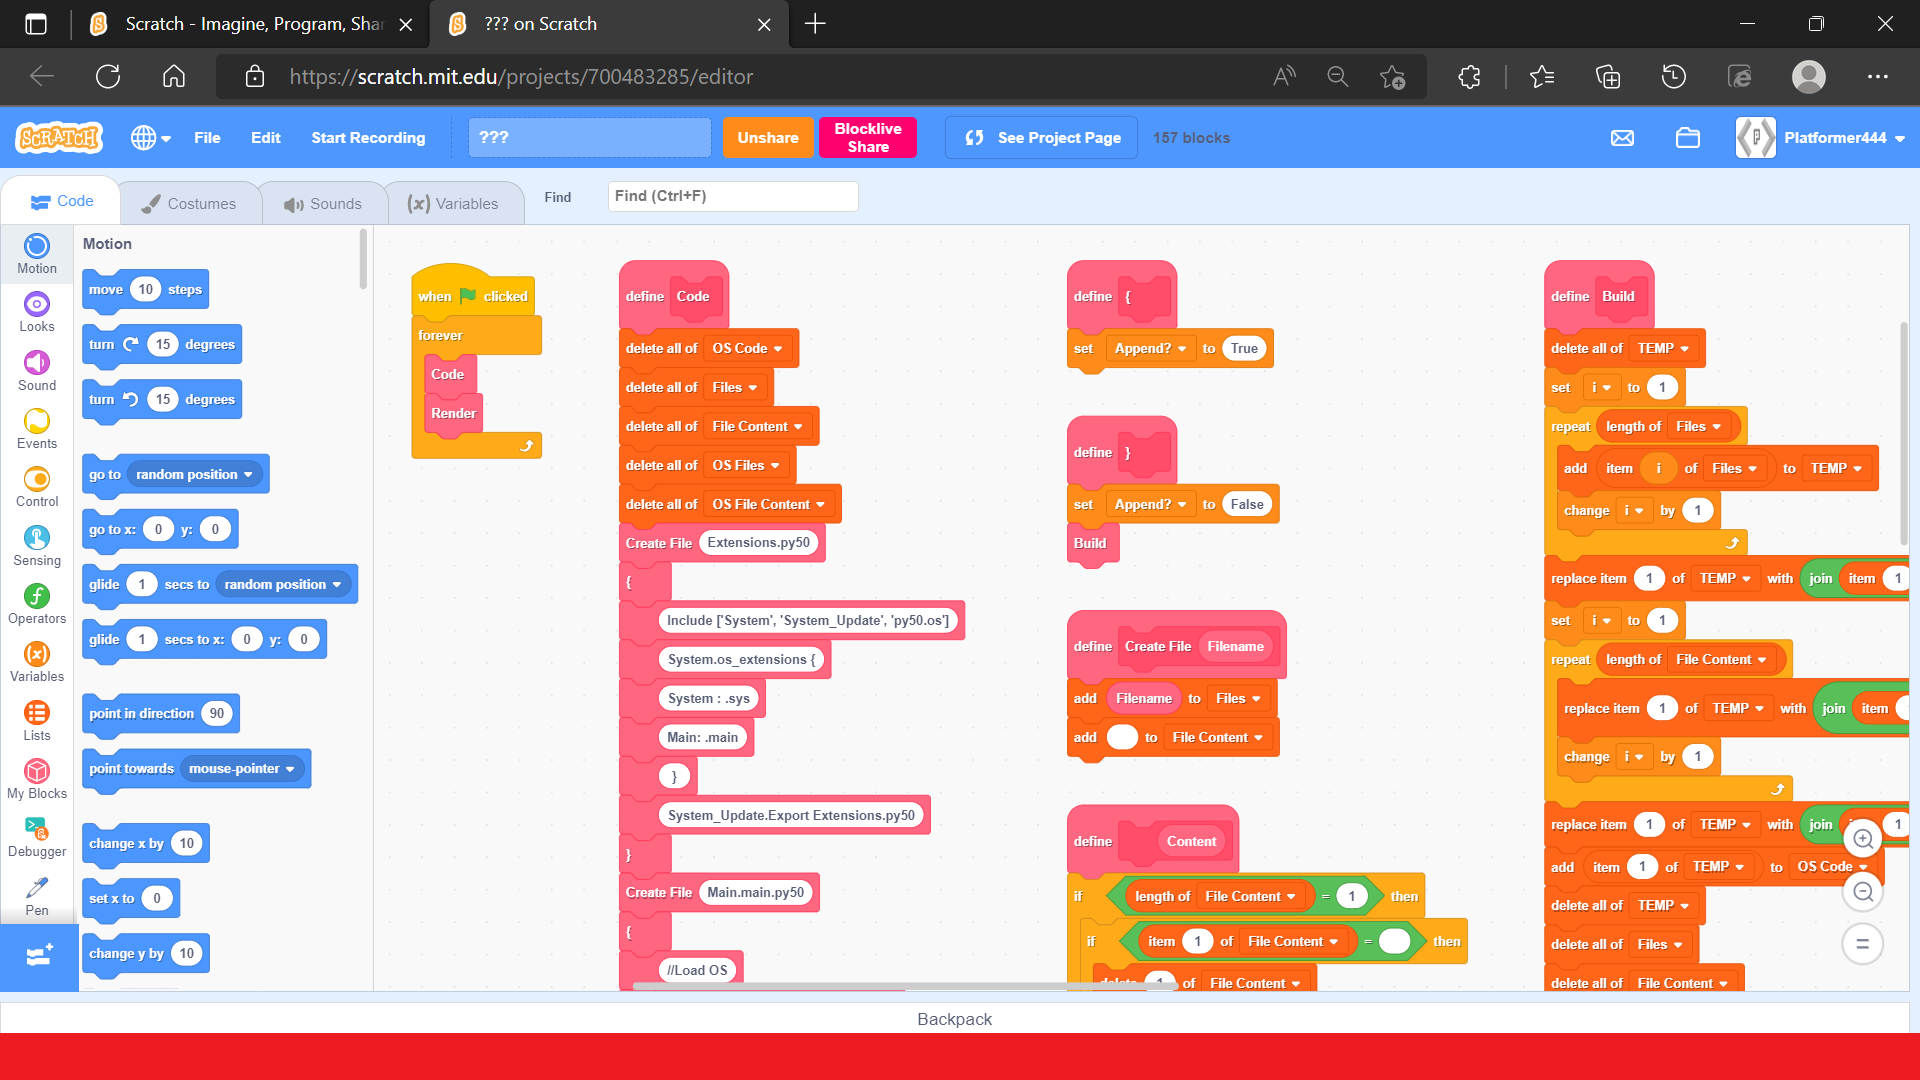Zoom in the code workspace

click(x=1862, y=839)
